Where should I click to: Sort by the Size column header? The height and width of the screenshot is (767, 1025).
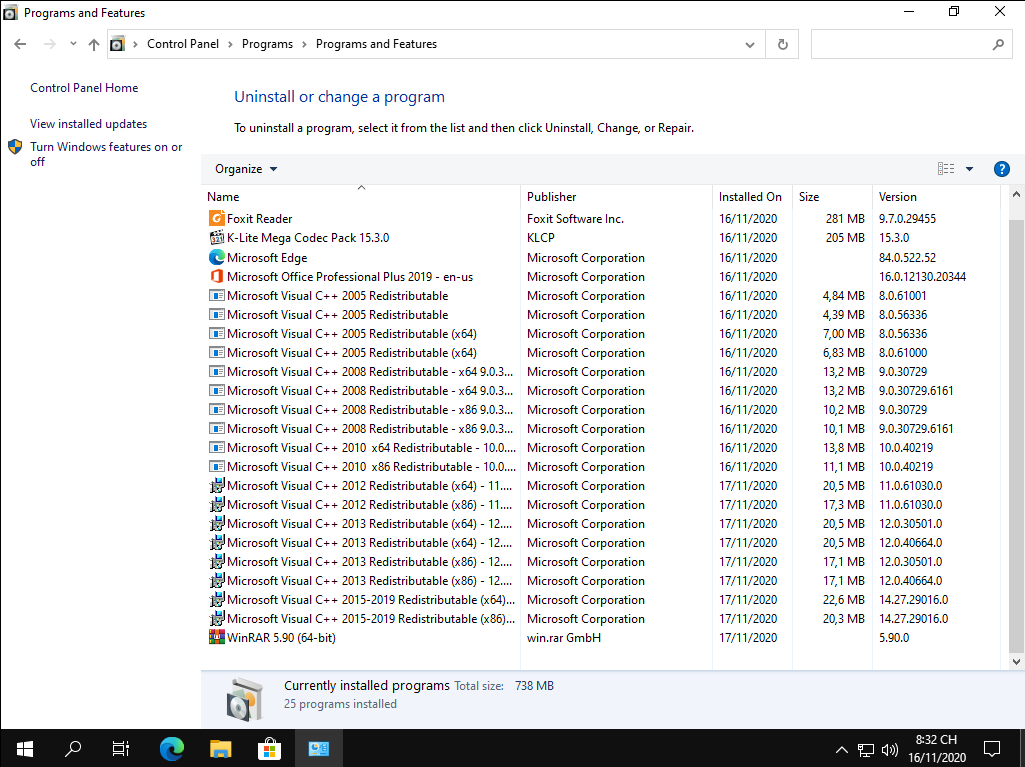click(x=832, y=196)
